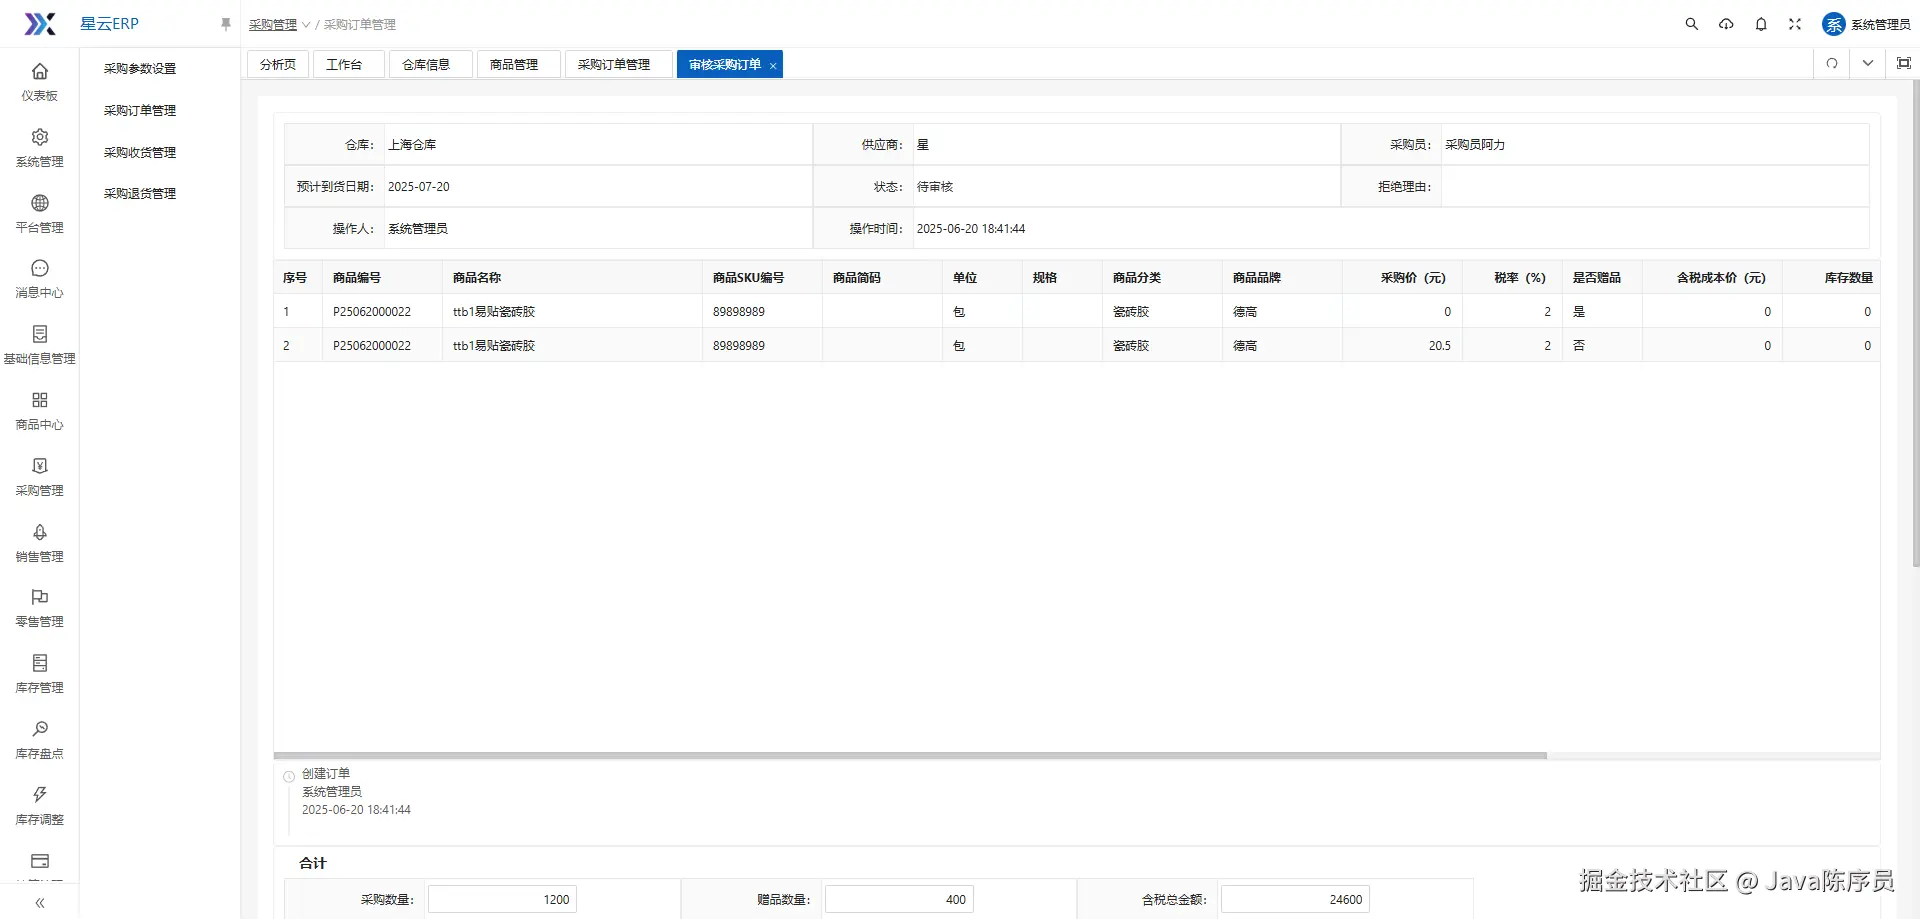Click the 含税总金额 total field
The width and height of the screenshot is (1920, 919).
[1295, 899]
